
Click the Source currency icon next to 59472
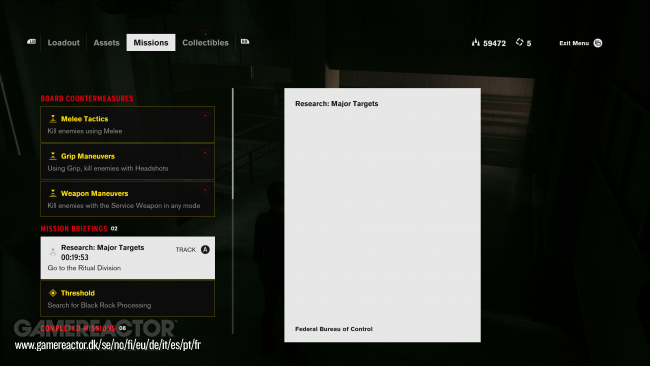coord(476,42)
